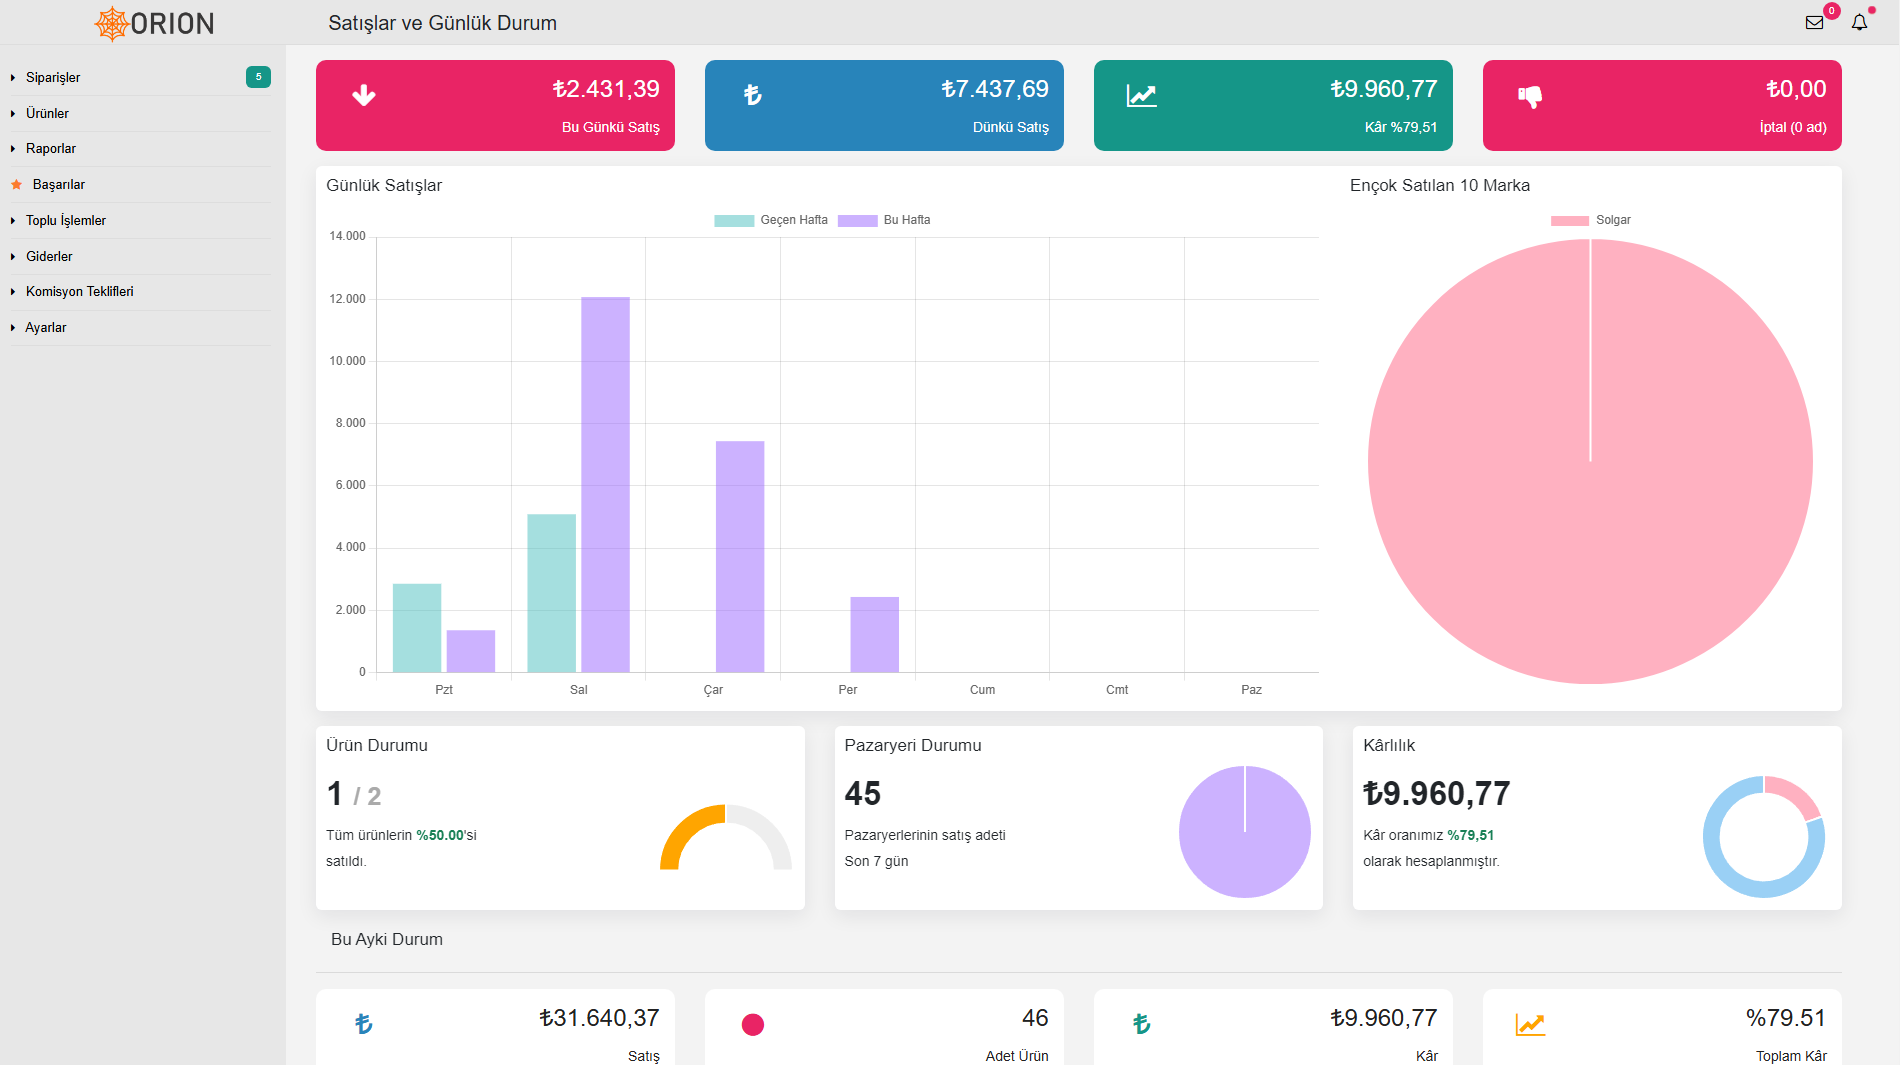1900x1065 pixels.
Task: Toggle the Geçen Hafta legend series
Action: [x=771, y=220]
